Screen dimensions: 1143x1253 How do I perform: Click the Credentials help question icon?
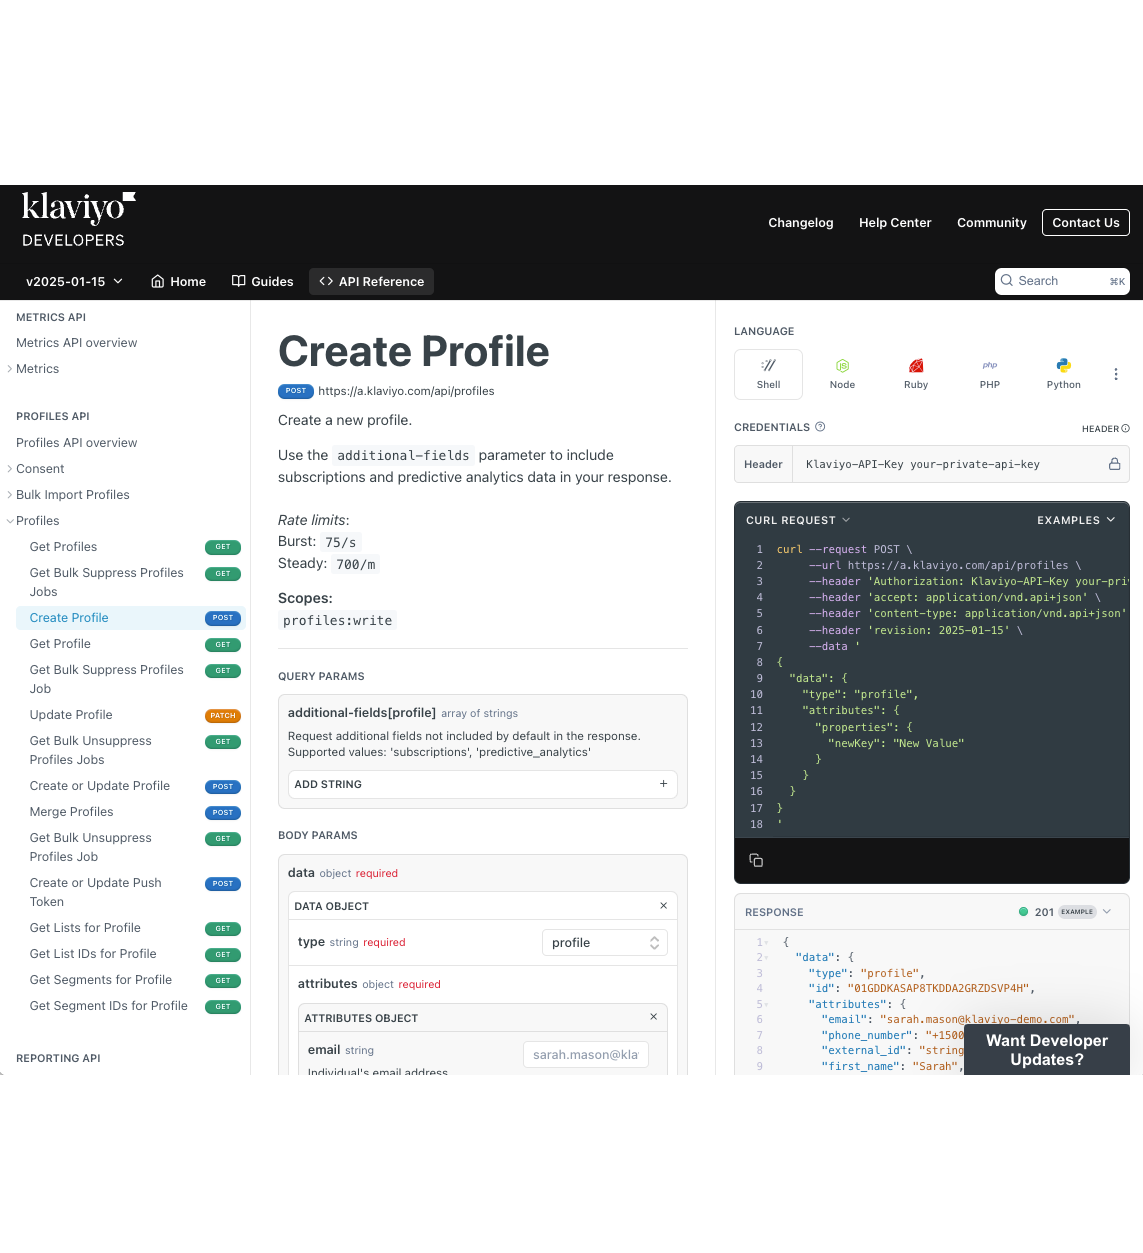(x=820, y=427)
